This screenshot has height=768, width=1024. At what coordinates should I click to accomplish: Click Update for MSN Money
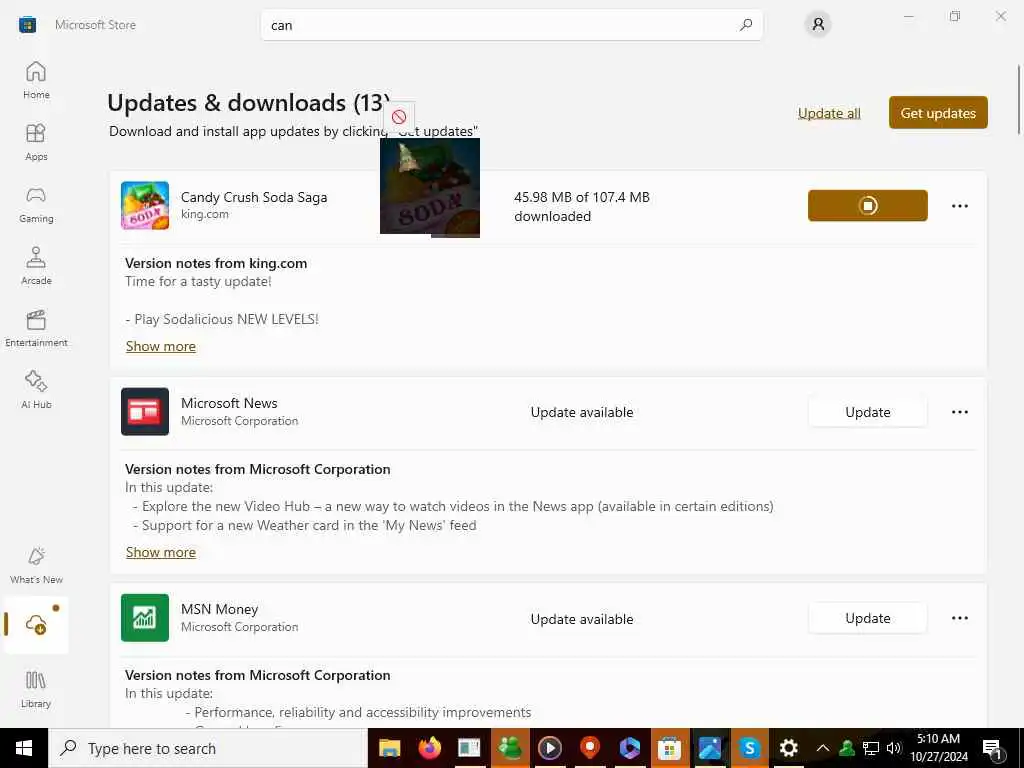(x=867, y=618)
